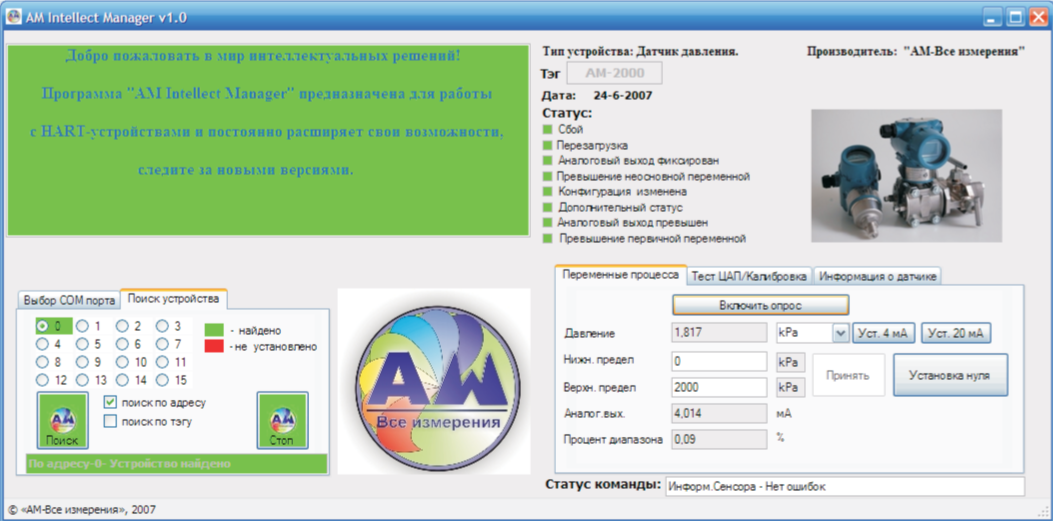Click the Перезагрузка status indicator square
This screenshot has width=1053, height=521.
547,144
